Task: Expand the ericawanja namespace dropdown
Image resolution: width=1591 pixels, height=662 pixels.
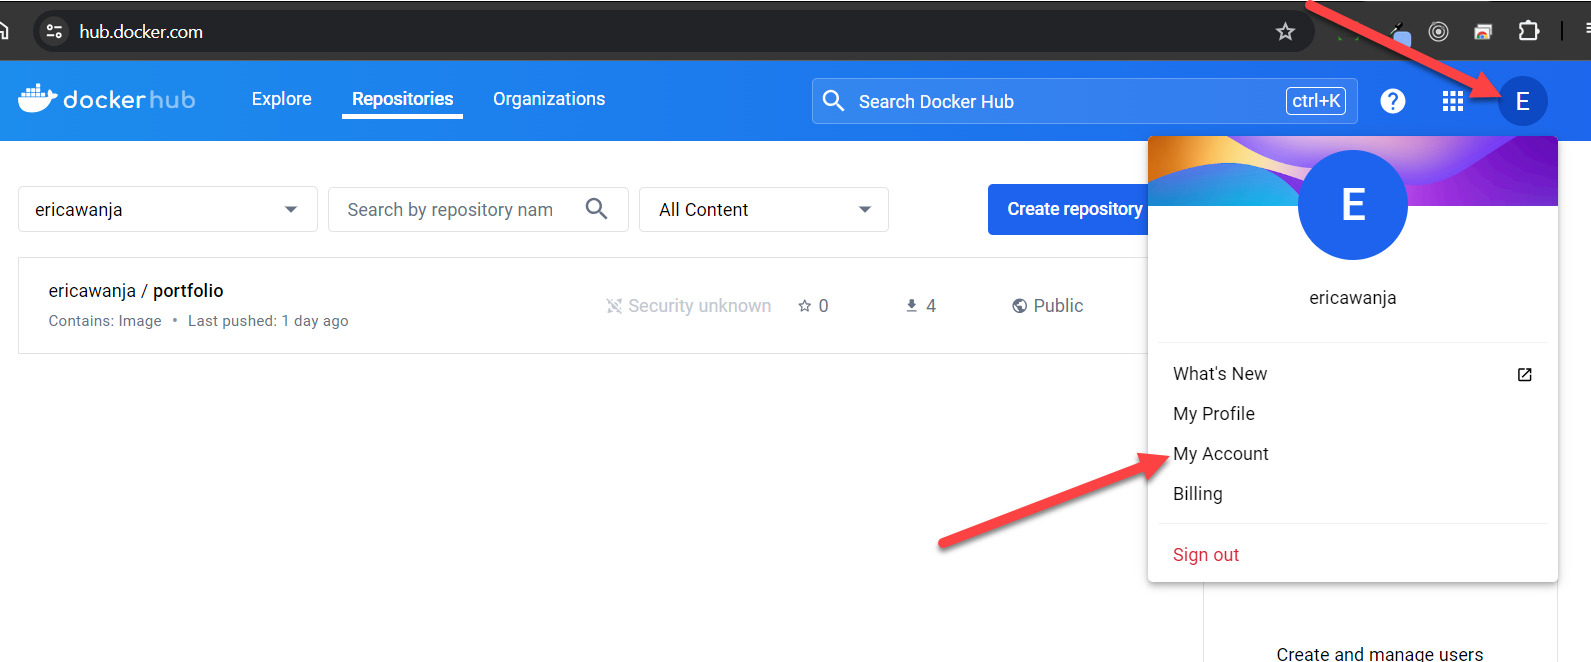Action: pyautogui.click(x=168, y=209)
